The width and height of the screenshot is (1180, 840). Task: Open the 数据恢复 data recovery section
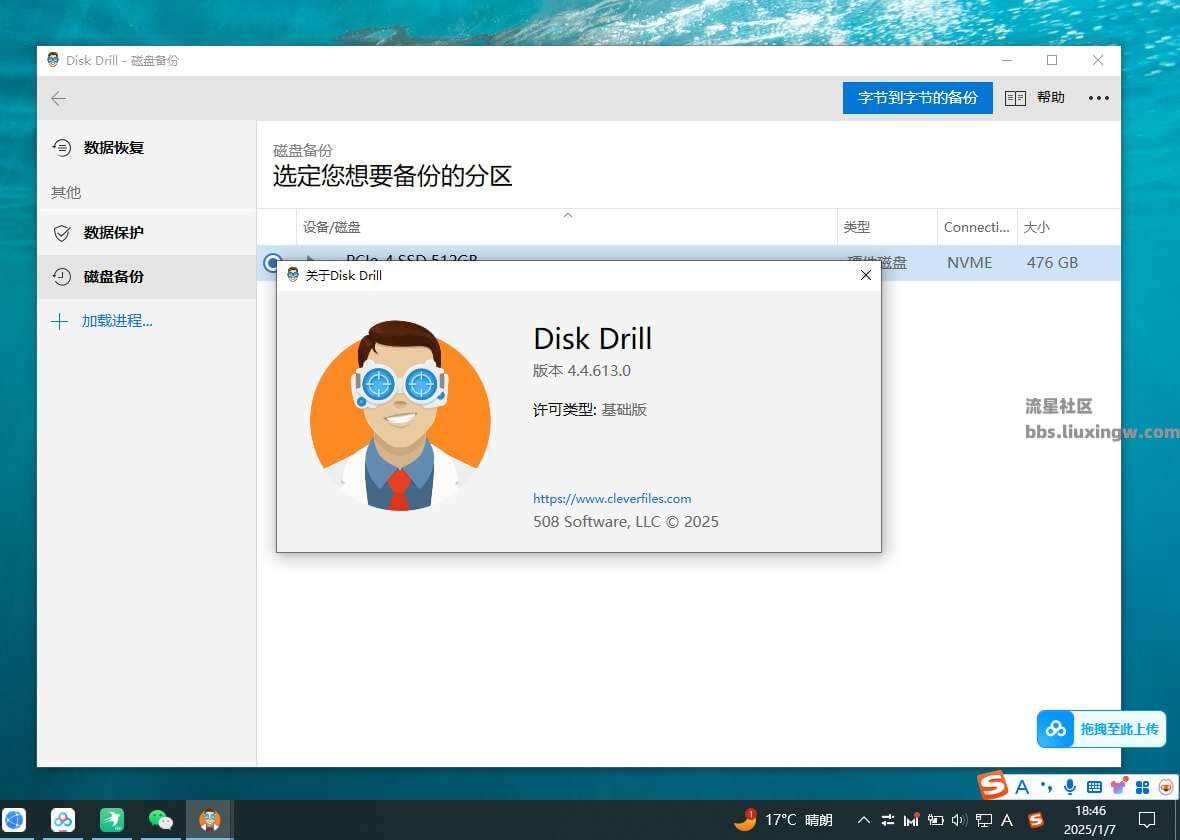point(147,148)
